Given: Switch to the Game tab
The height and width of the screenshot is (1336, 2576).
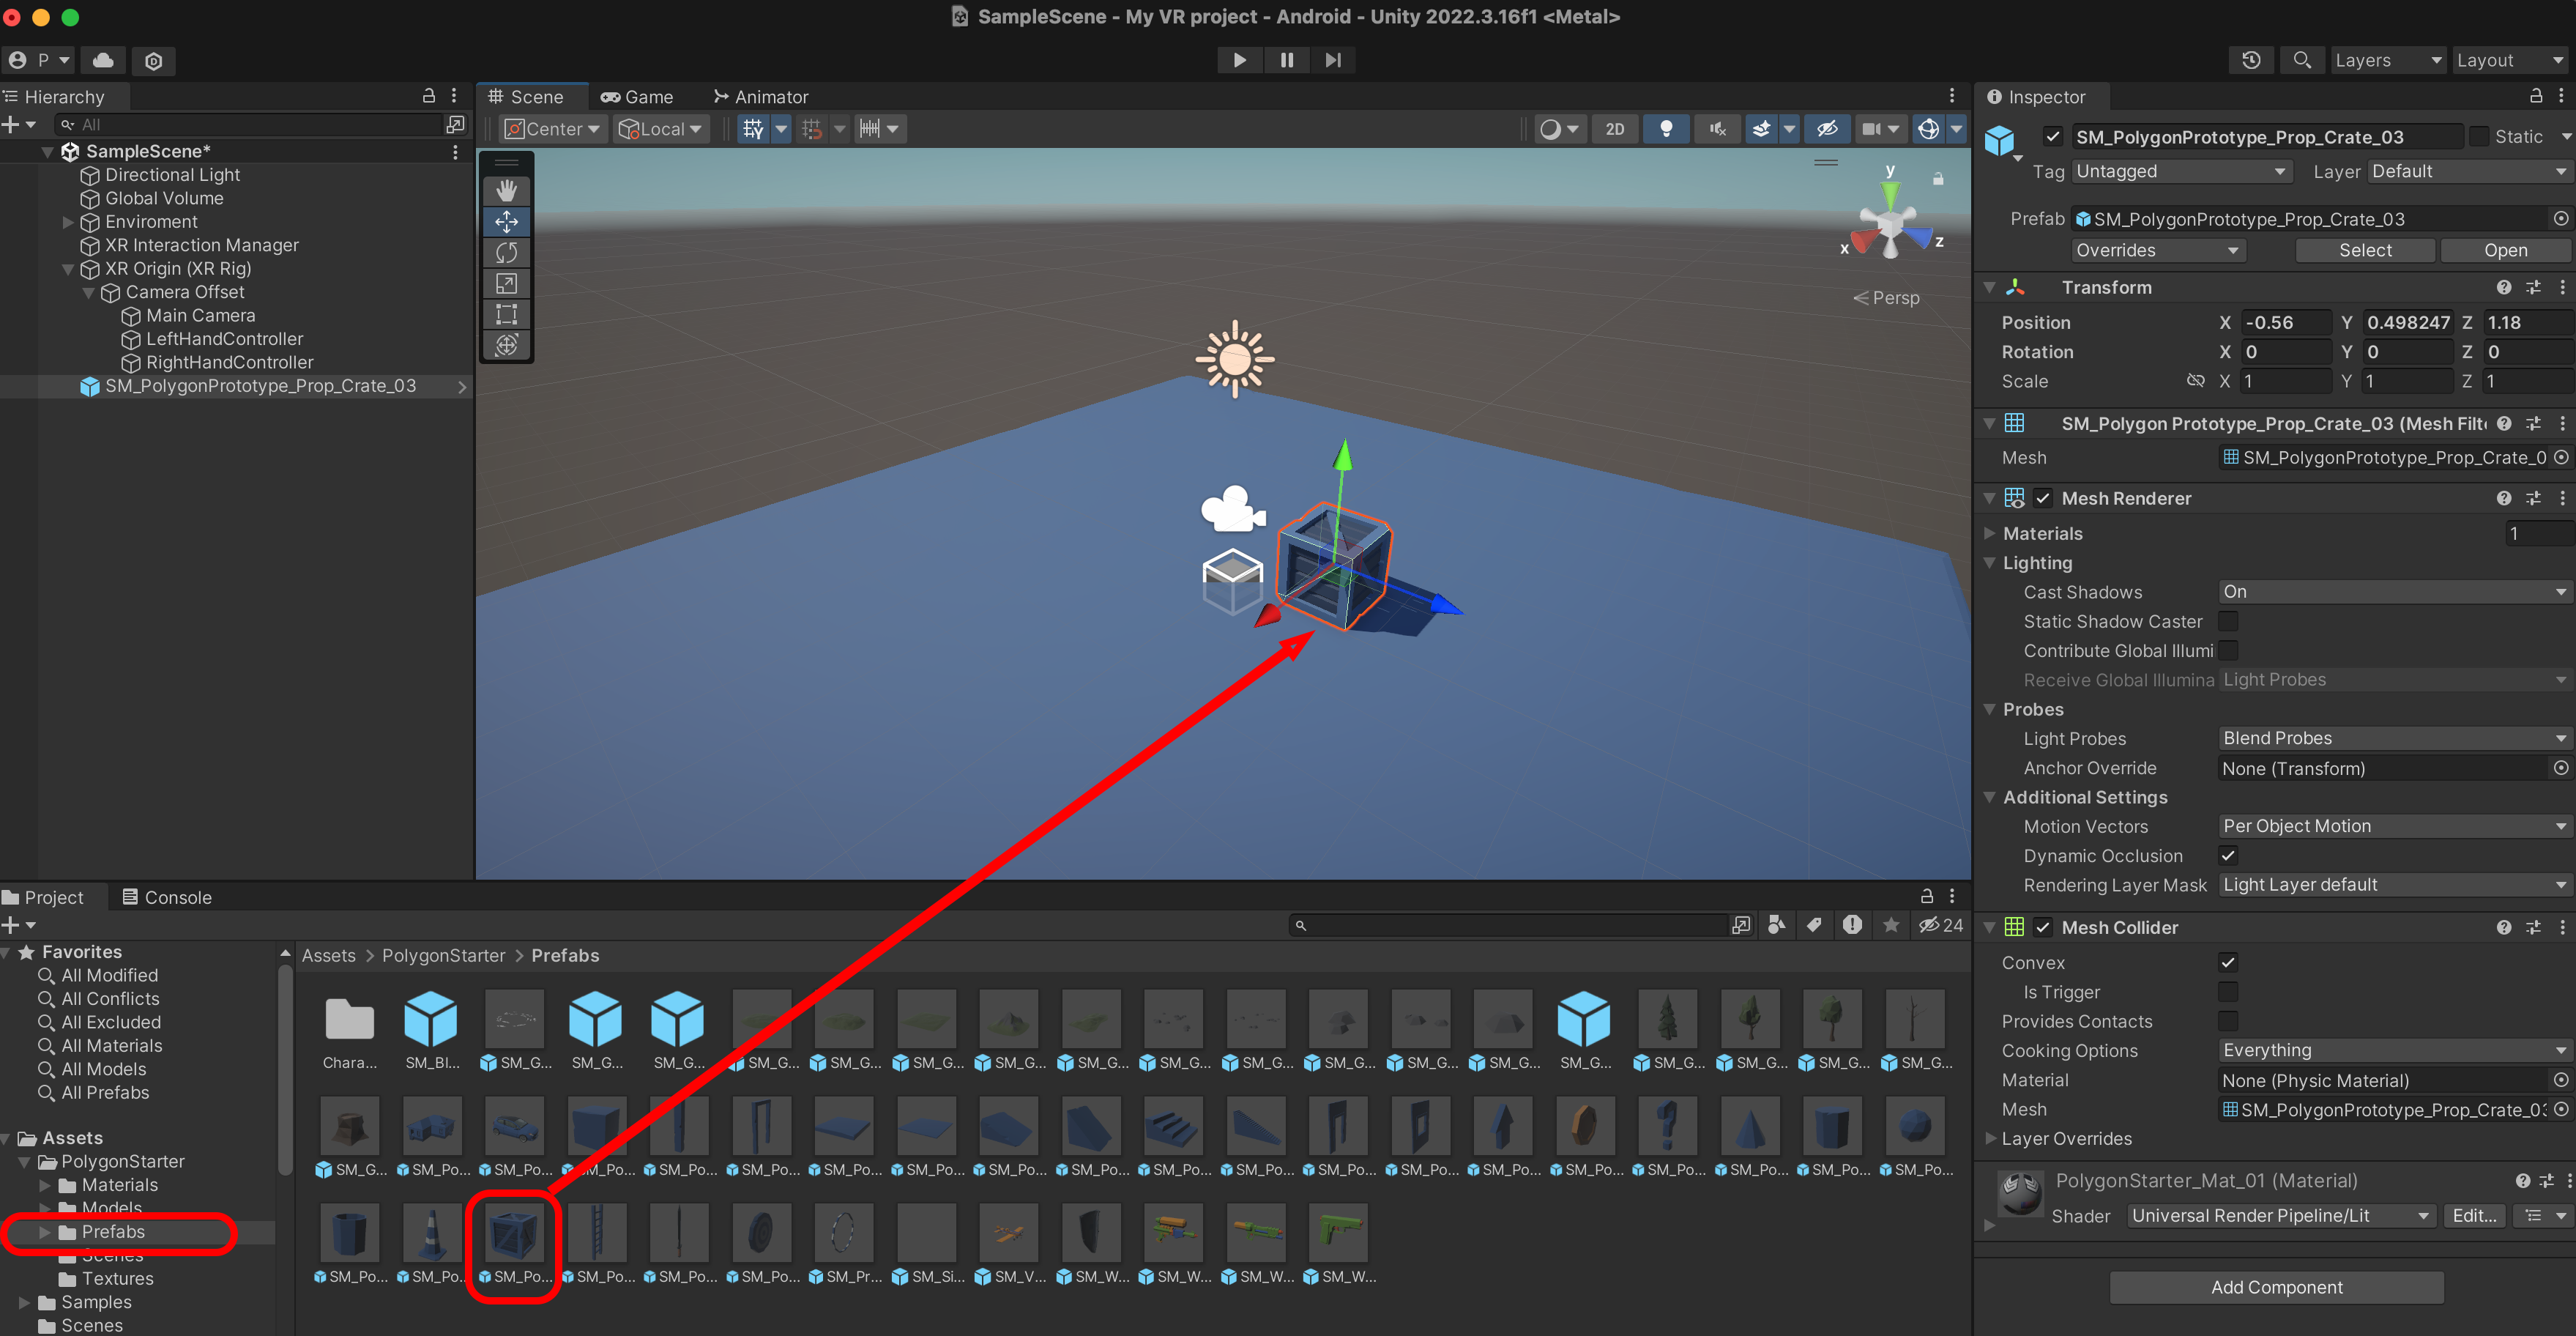Looking at the screenshot, I should pos(637,97).
